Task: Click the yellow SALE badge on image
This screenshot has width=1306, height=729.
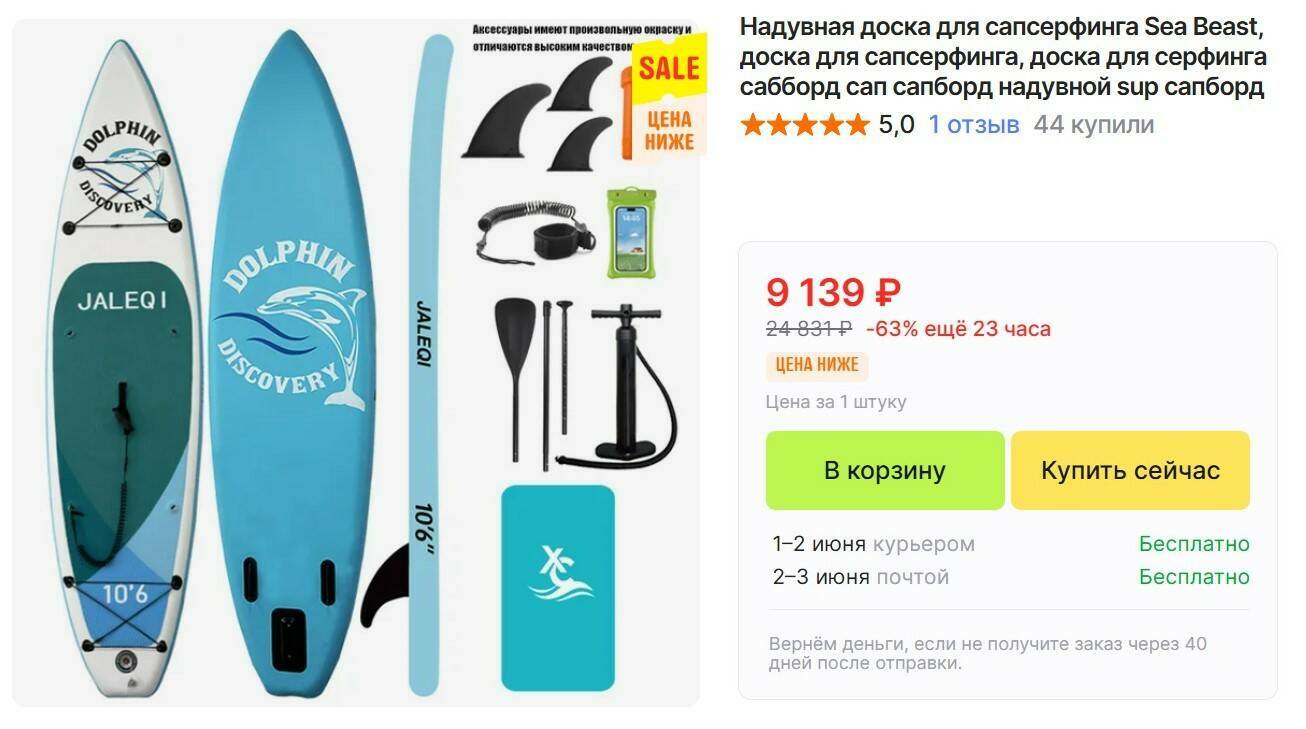Action: (668, 68)
